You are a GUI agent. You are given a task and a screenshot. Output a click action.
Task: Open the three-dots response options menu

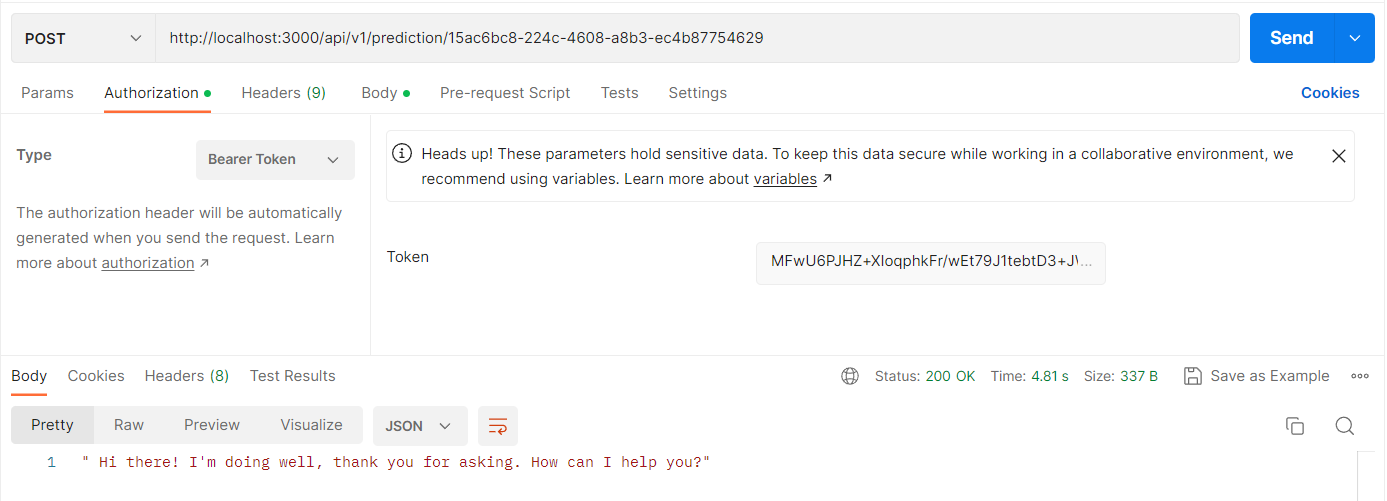[1360, 376]
